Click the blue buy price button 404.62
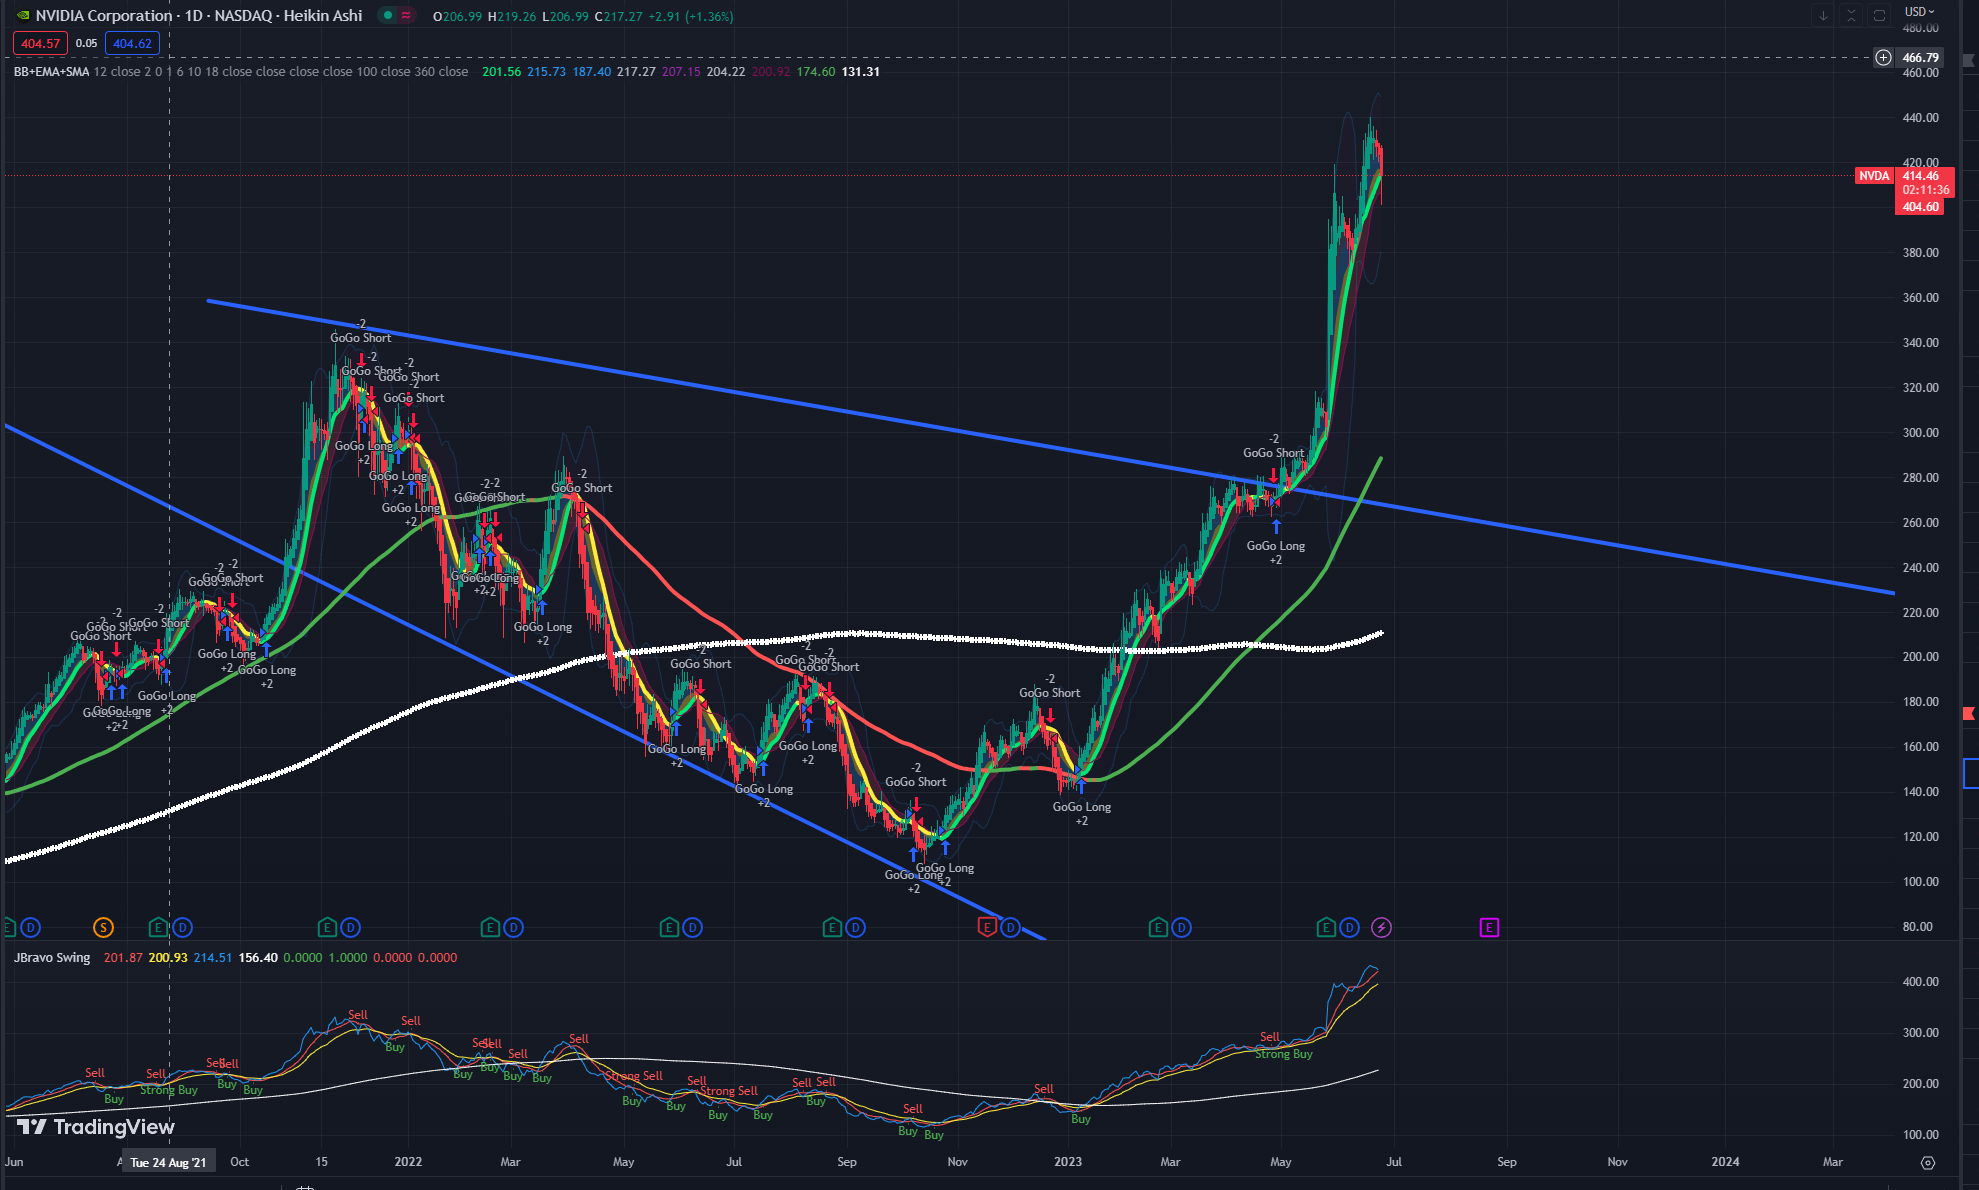1979x1190 pixels. pos(132,43)
